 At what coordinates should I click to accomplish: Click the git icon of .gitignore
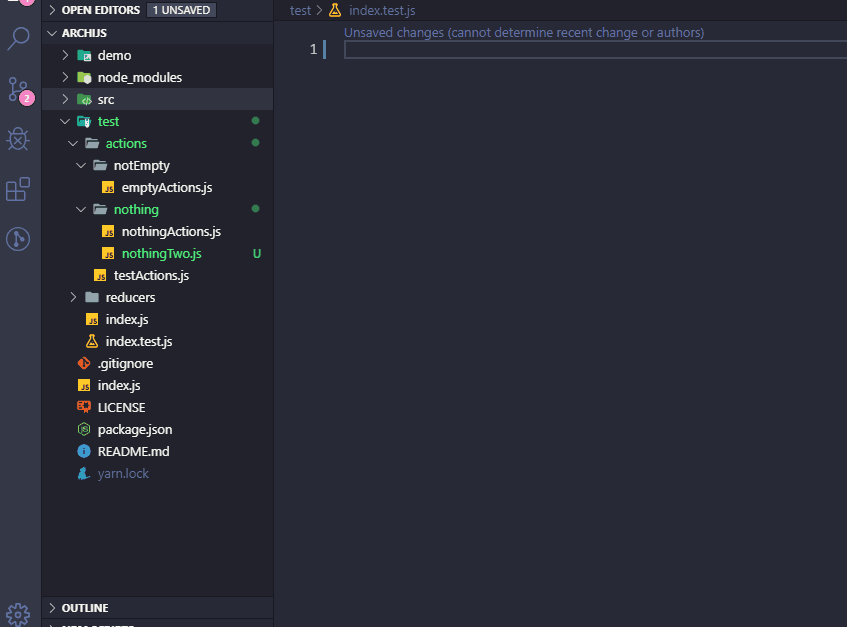click(x=84, y=363)
